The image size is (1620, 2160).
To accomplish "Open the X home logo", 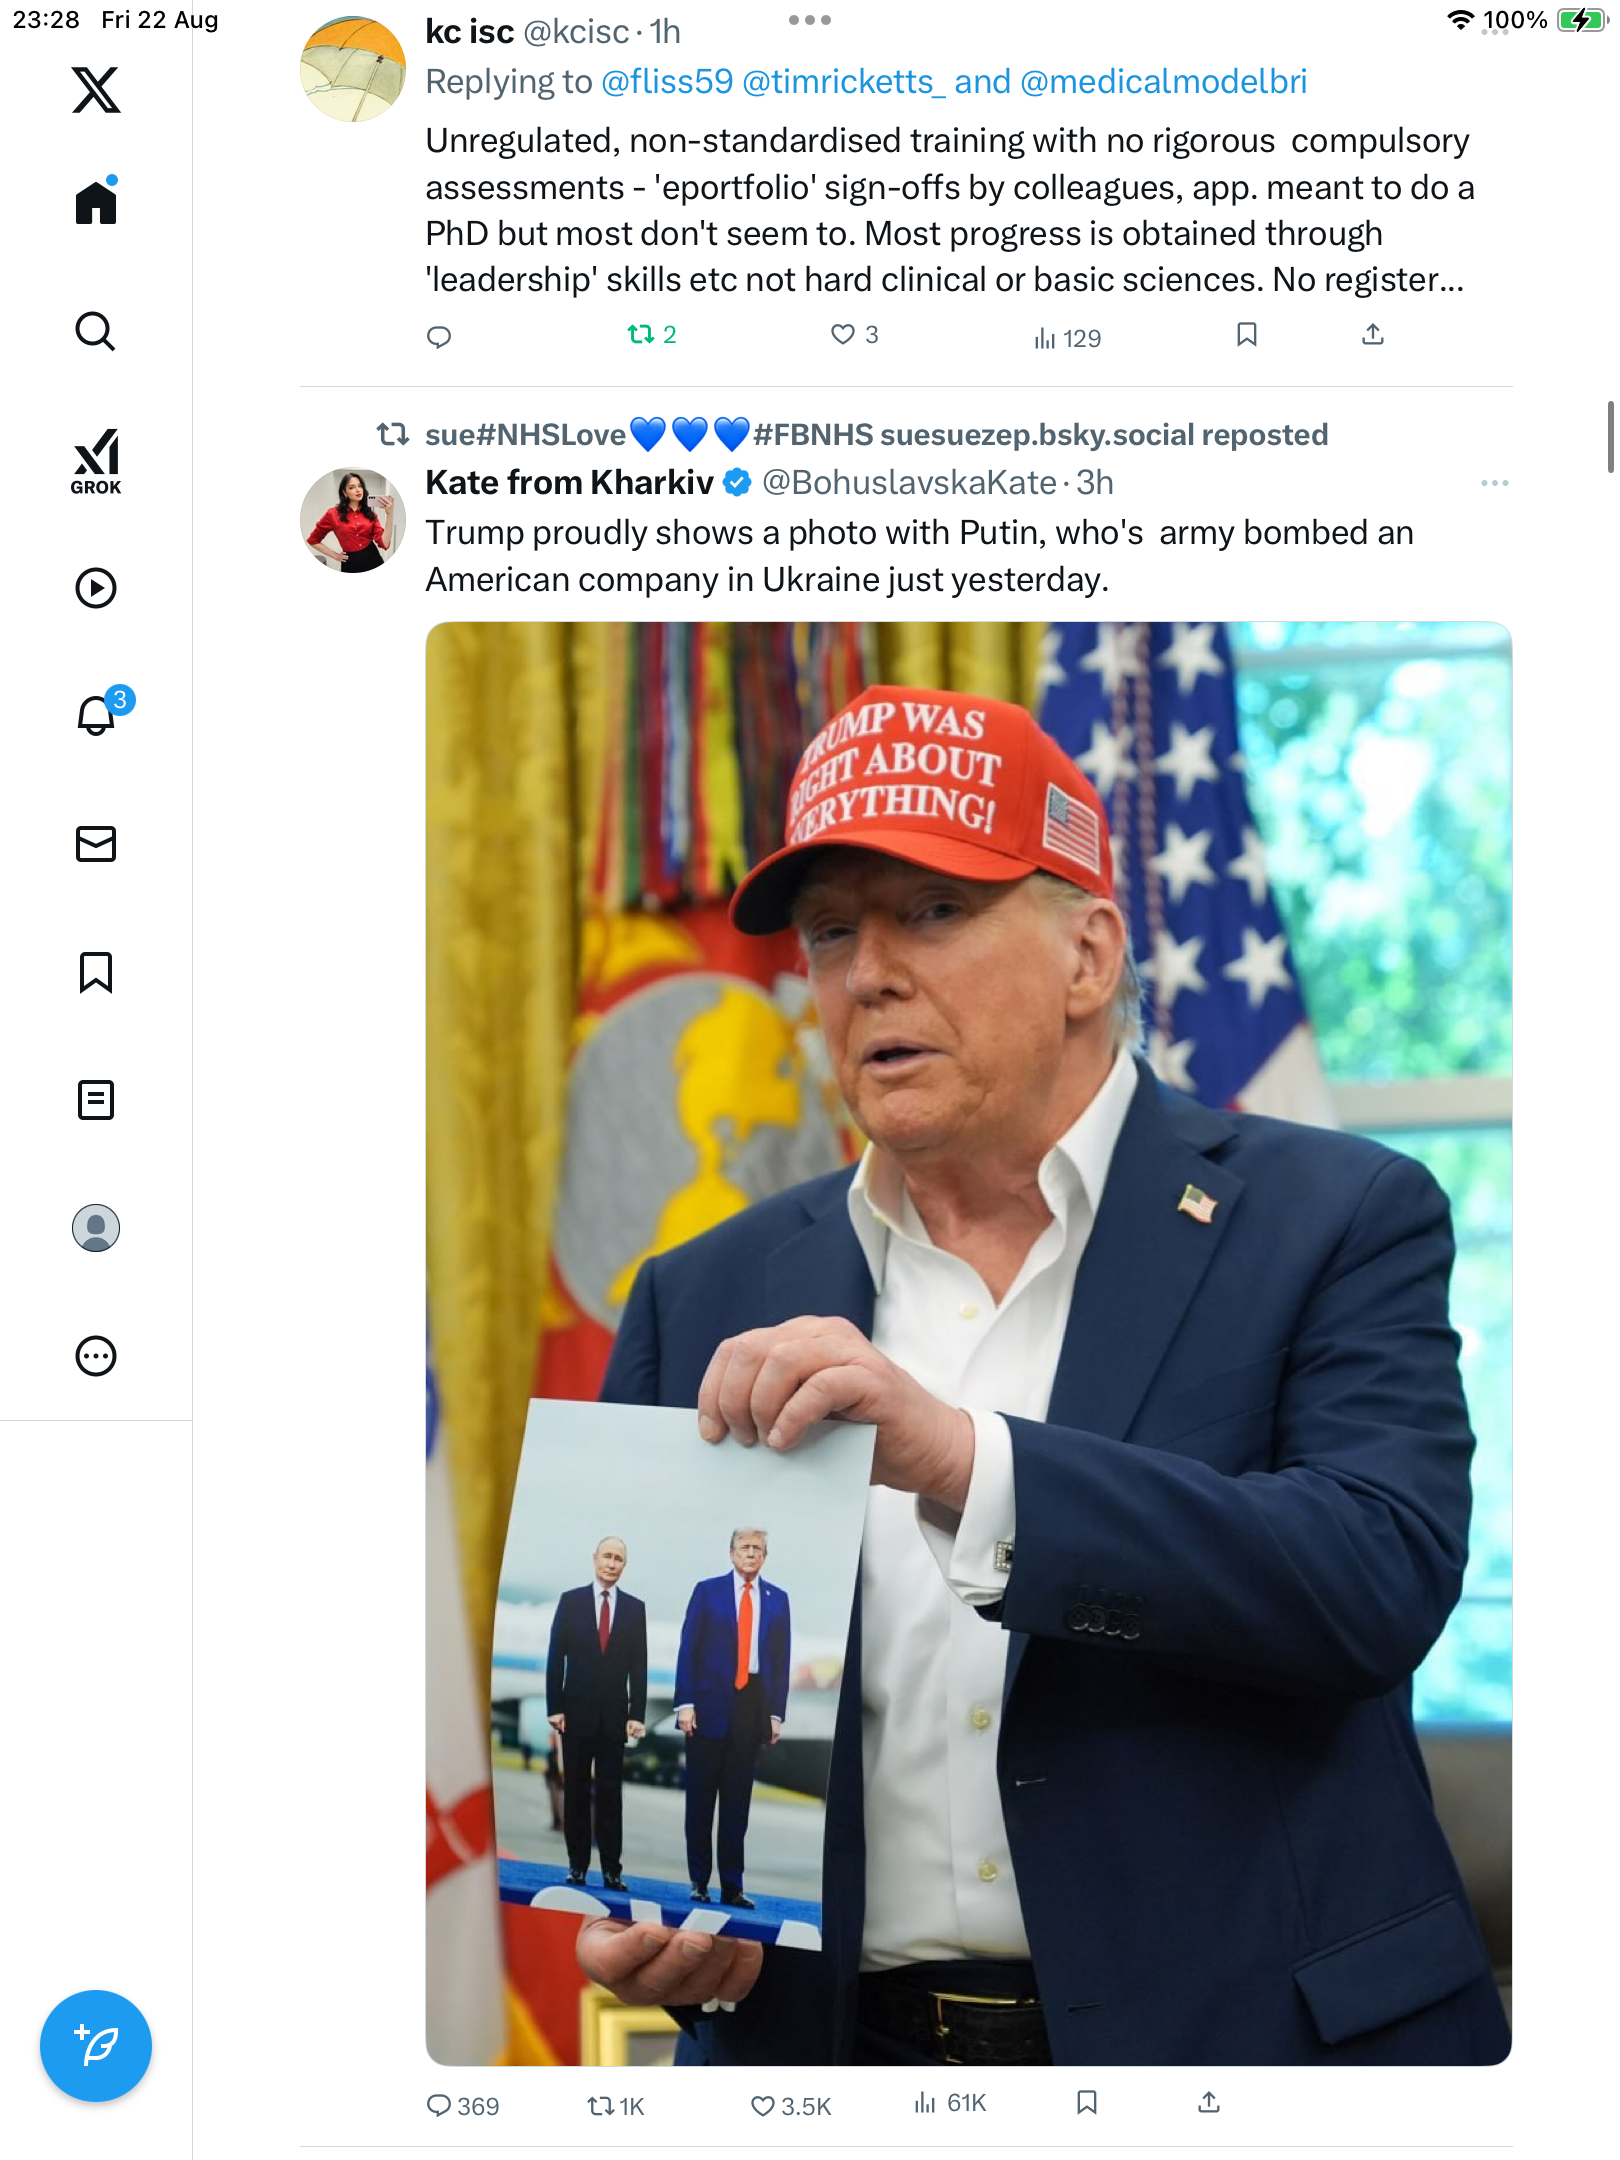I will click(x=96, y=90).
